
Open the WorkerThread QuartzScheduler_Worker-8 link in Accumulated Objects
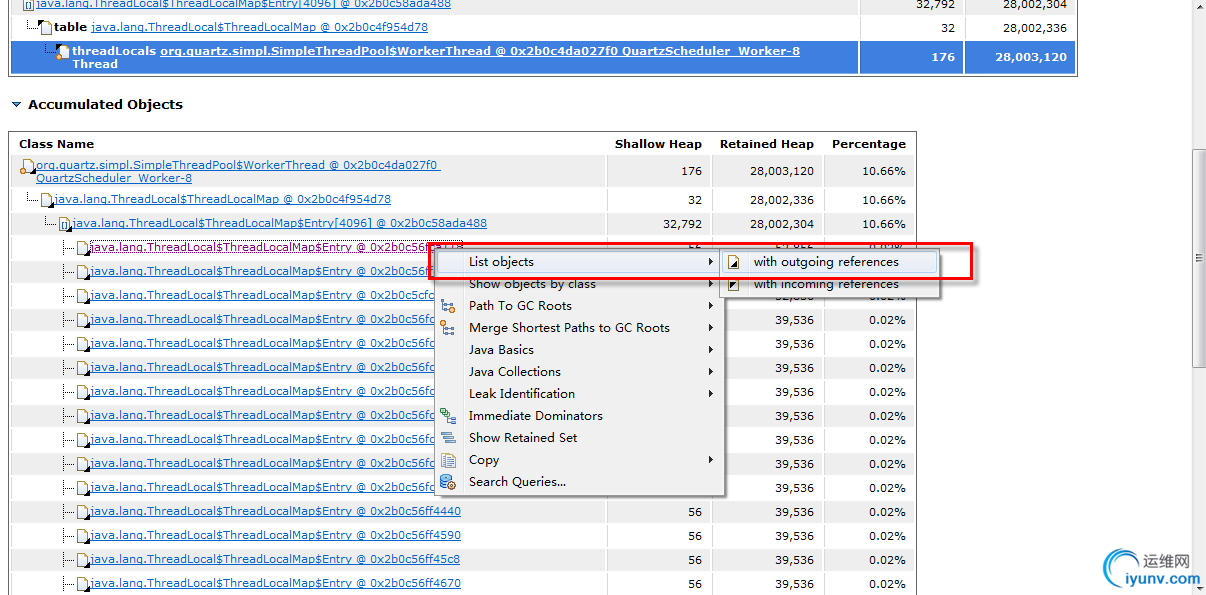tap(238, 172)
